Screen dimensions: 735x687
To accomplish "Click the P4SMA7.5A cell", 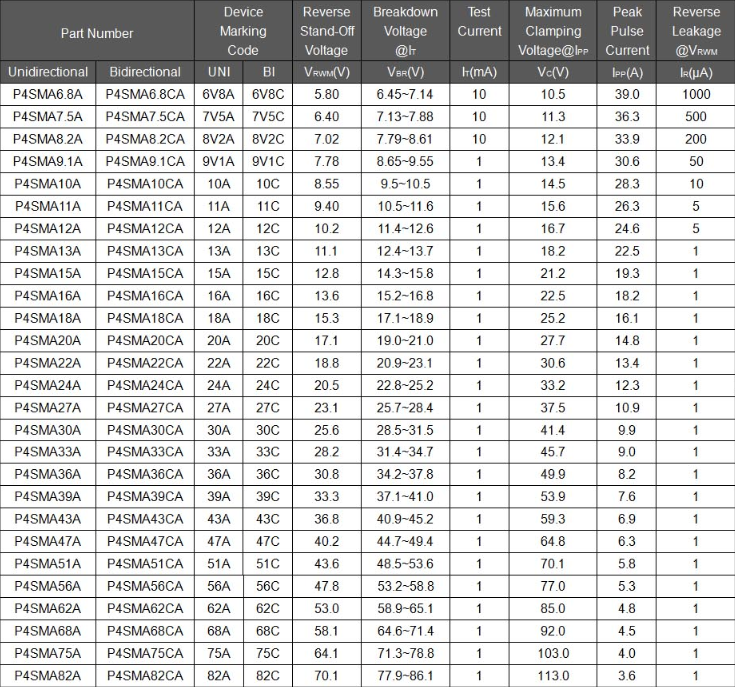I will click(x=48, y=117).
